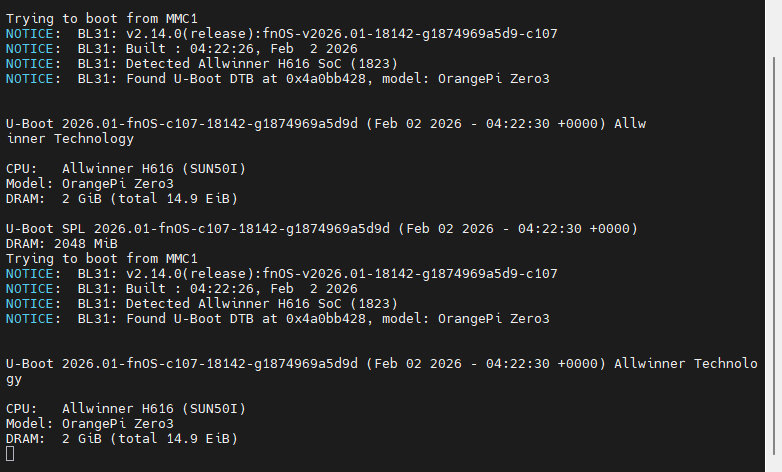Click the wrapped "gy" fragment near the bottom
782x472 pixels.
[x=14, y=379]
